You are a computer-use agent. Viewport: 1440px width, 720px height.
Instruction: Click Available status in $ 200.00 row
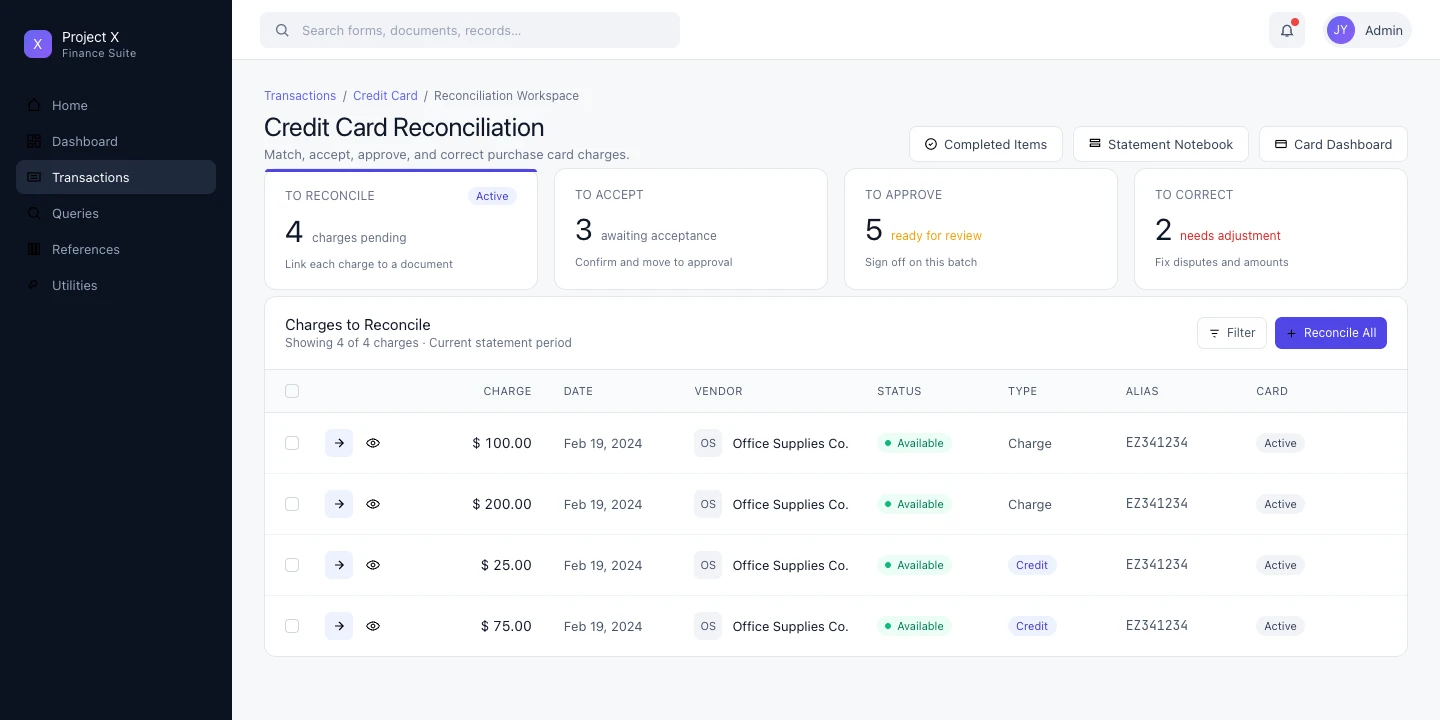coord(914,504)
